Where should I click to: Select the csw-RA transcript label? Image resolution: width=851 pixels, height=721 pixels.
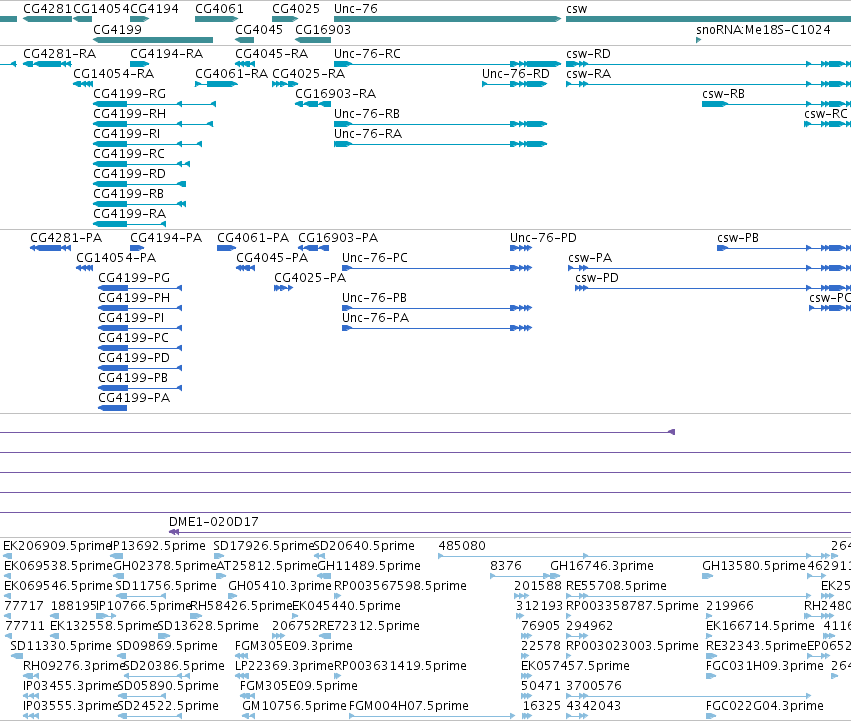coord(588,73)
